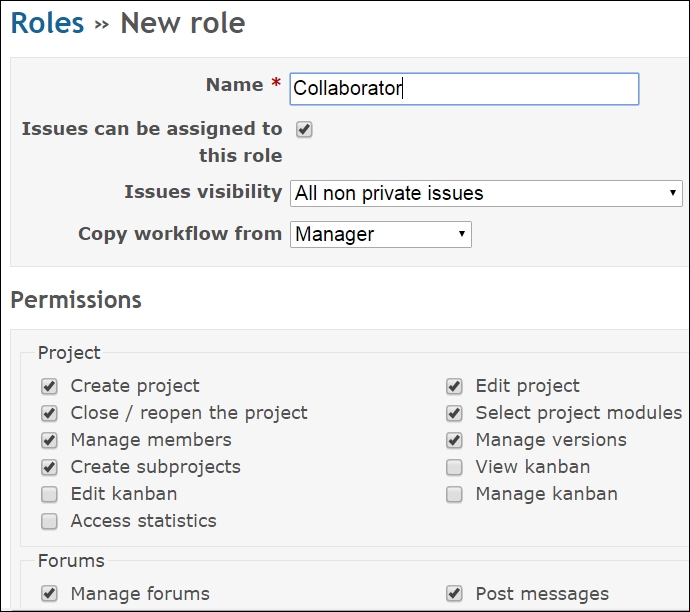Toggle the Post messages checkbox
The height and width of the screenshot is (612, 690).
click(x=454, y=594)
